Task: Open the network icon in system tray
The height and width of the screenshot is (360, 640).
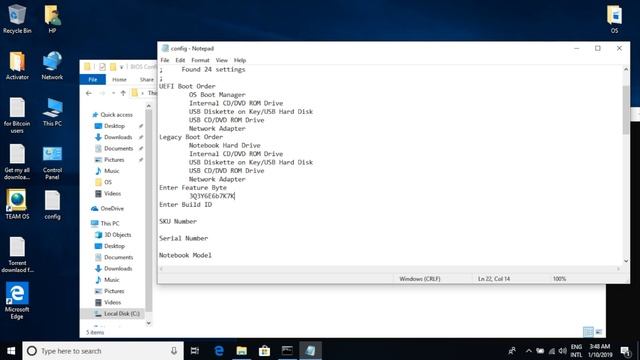Action: click(x=552, y=351)
